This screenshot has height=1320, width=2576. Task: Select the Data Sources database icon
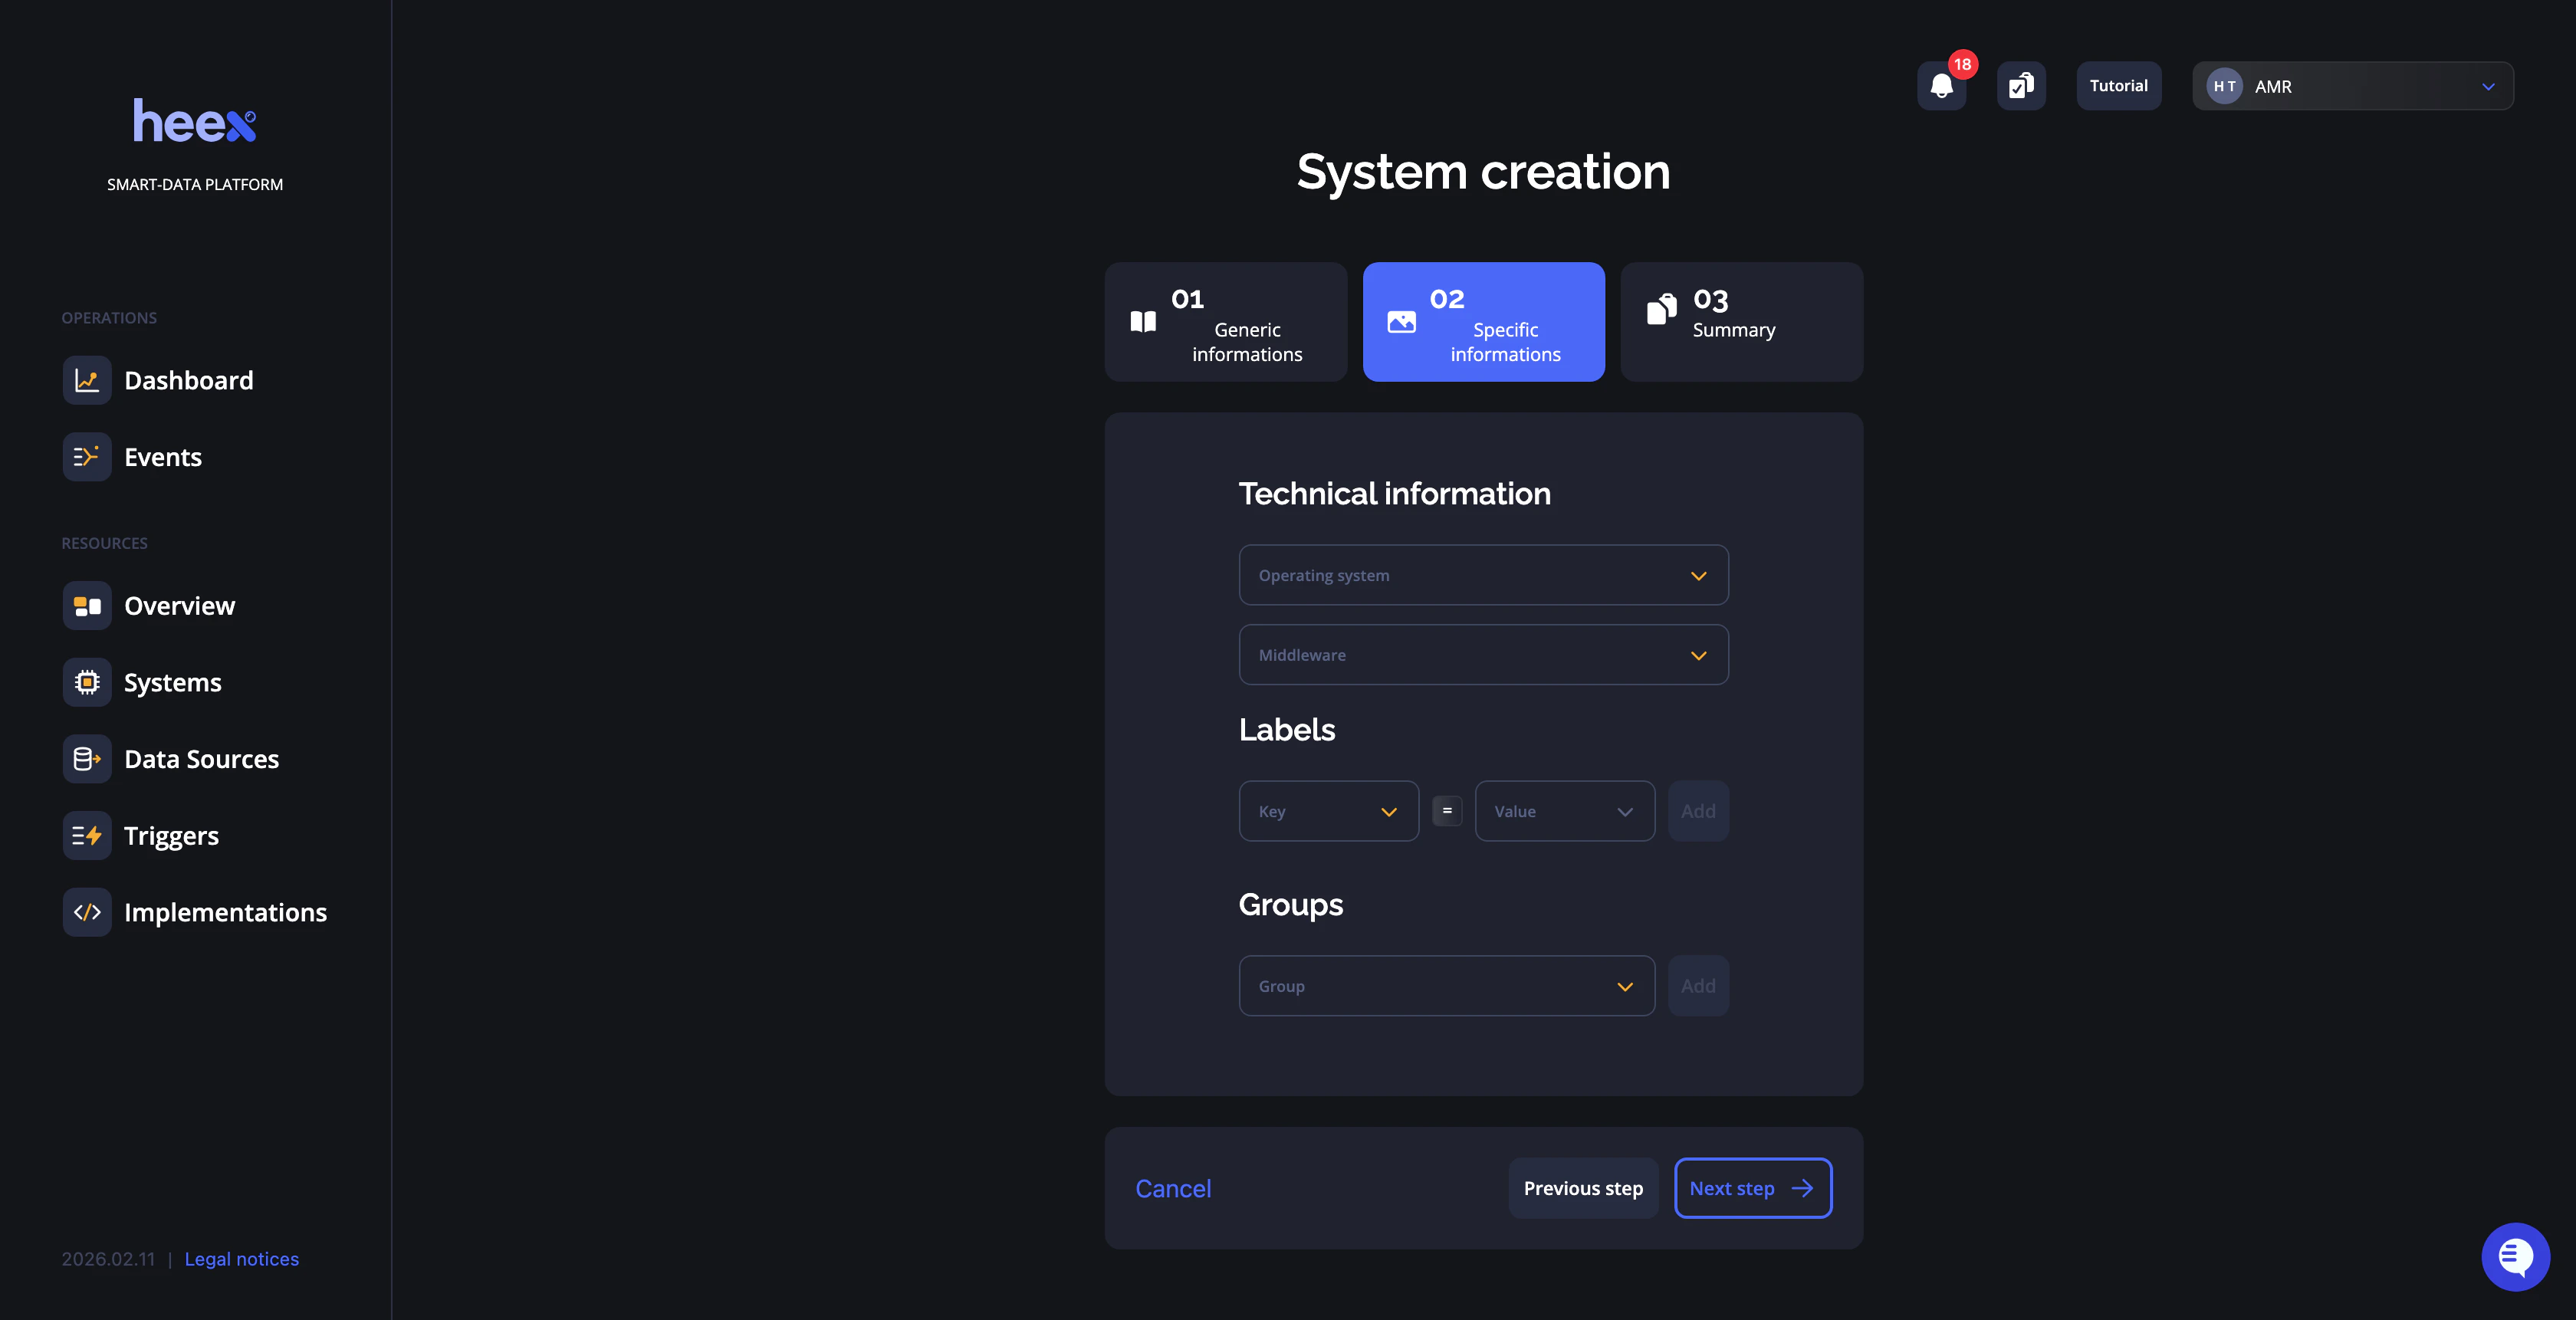click(x=87, y=759)
